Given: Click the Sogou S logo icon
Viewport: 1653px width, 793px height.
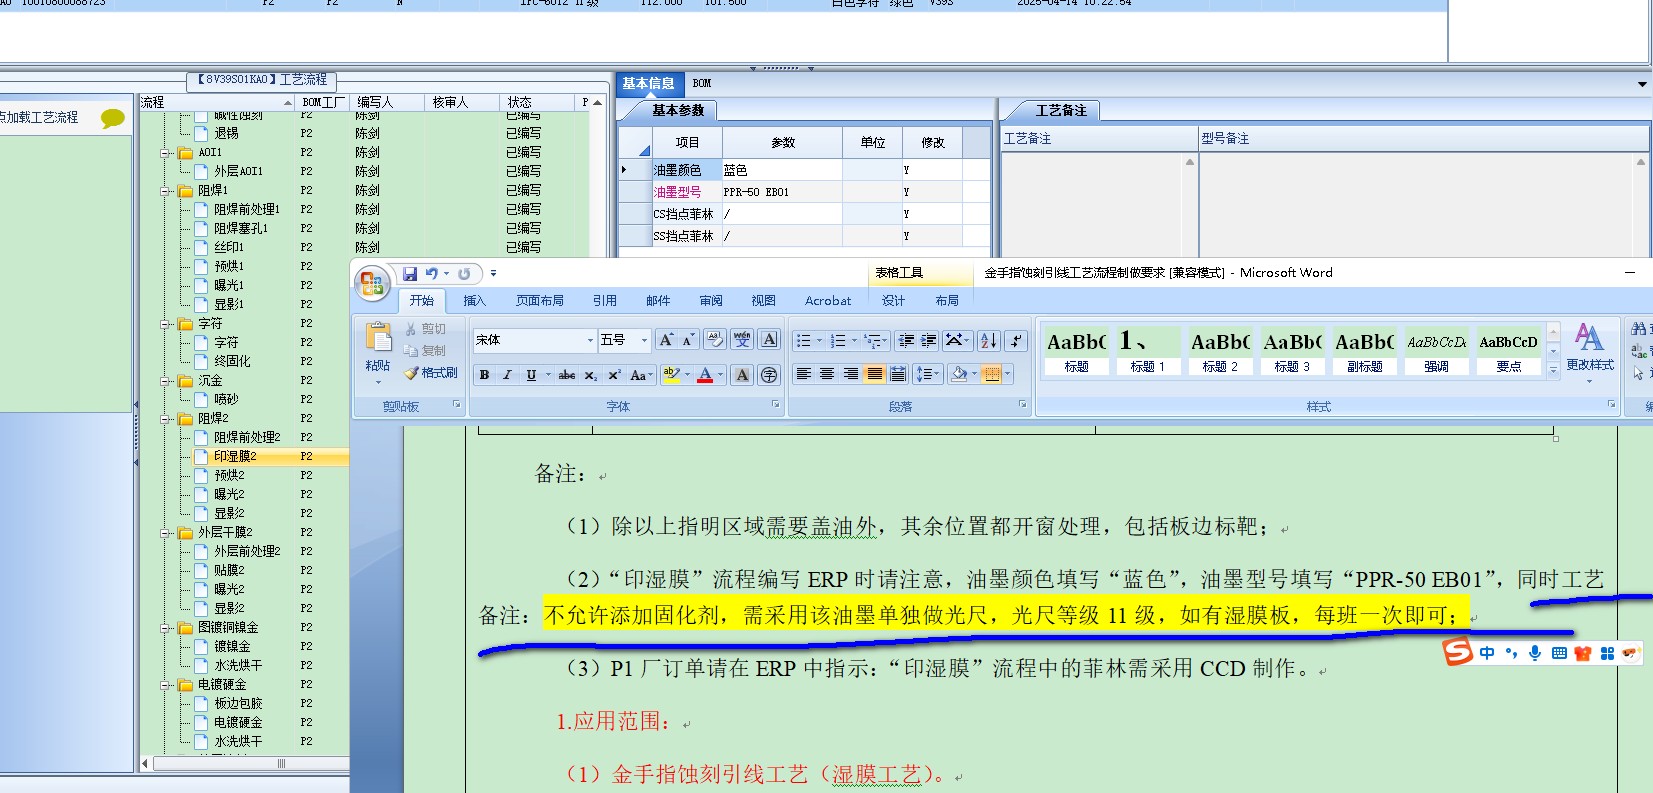Looking at the screenshot, I should (1458, 653).
